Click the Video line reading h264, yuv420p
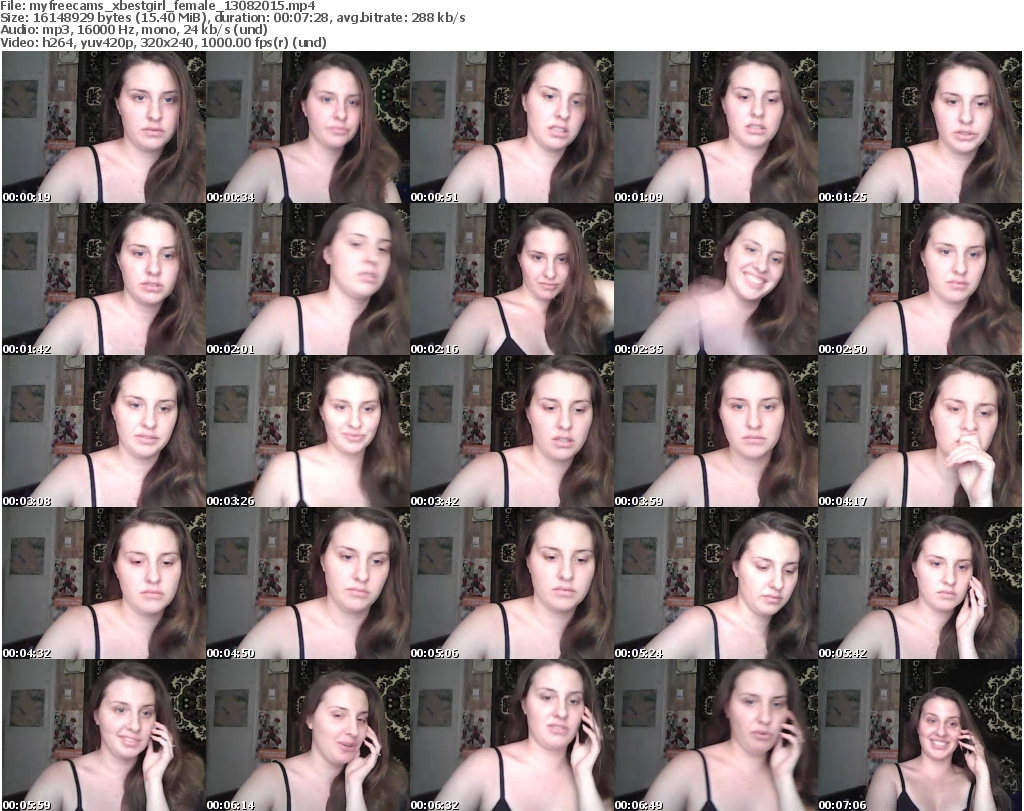 pyautogui.click(x=163, y=42)
